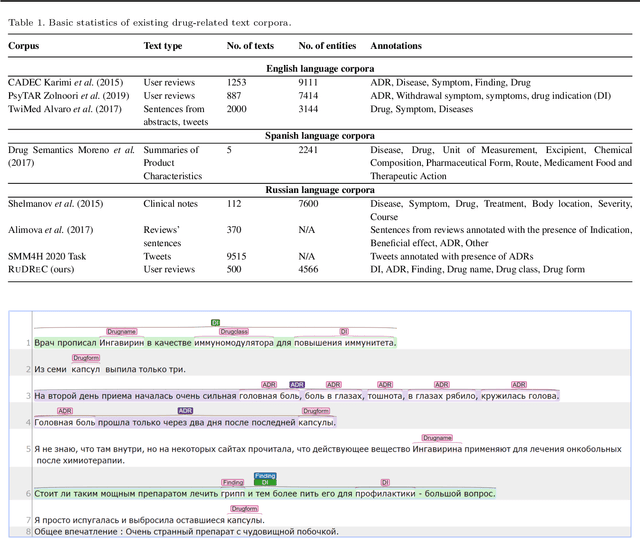Click the Drugform tag above капсулы in sentence 4

(x=316, y=411)
